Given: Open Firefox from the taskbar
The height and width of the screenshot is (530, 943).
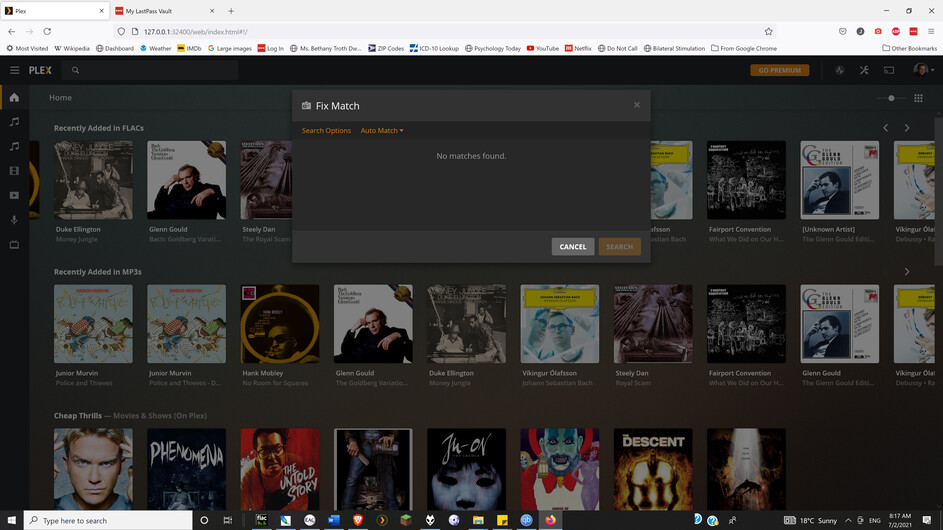Looking at the screenshot, I should tap(550, 520).
